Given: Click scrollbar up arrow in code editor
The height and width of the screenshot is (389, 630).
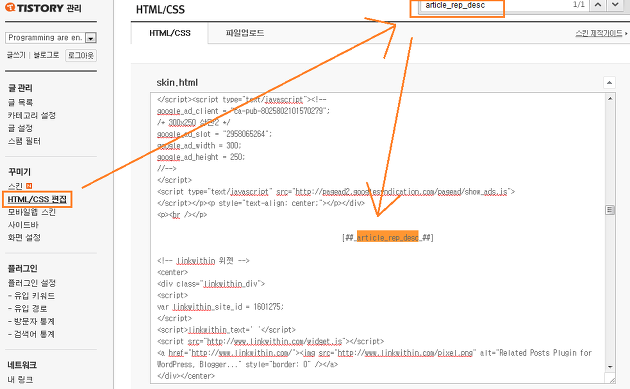Looking at the screenshot, I should coord(610,98).
